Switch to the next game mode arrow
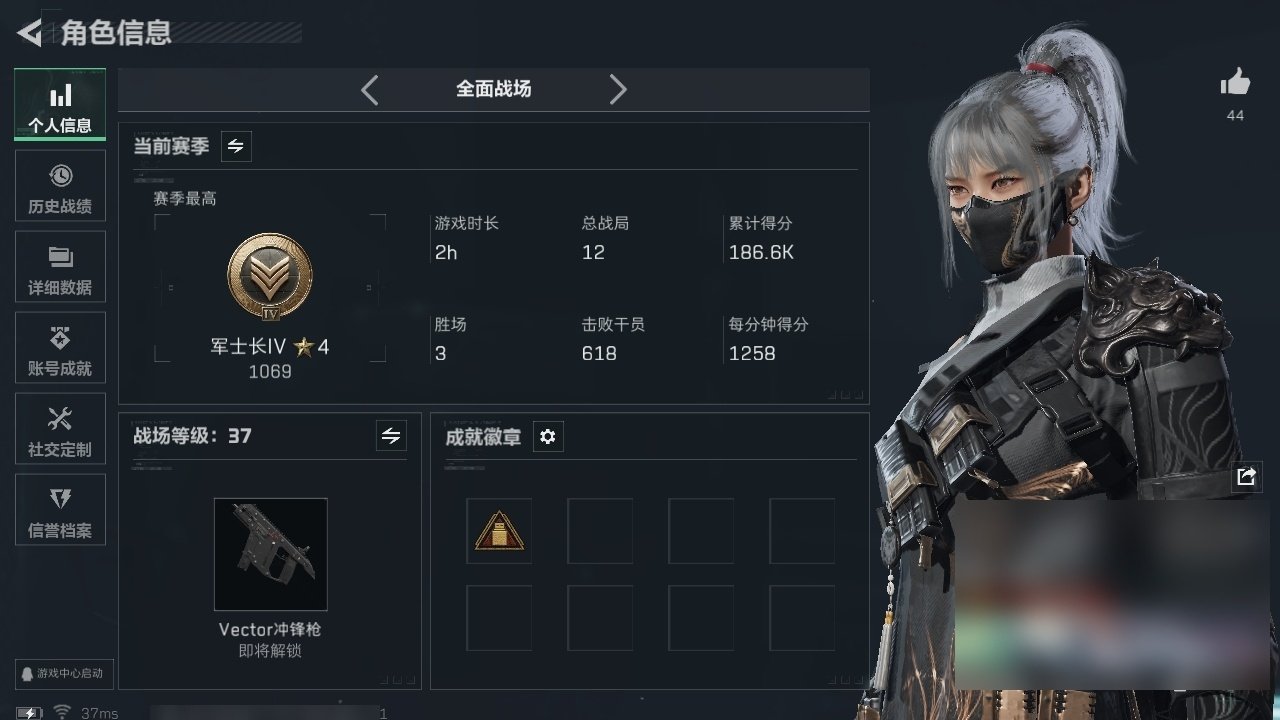Screen dimensions: 1280x720 coord(618,90)
